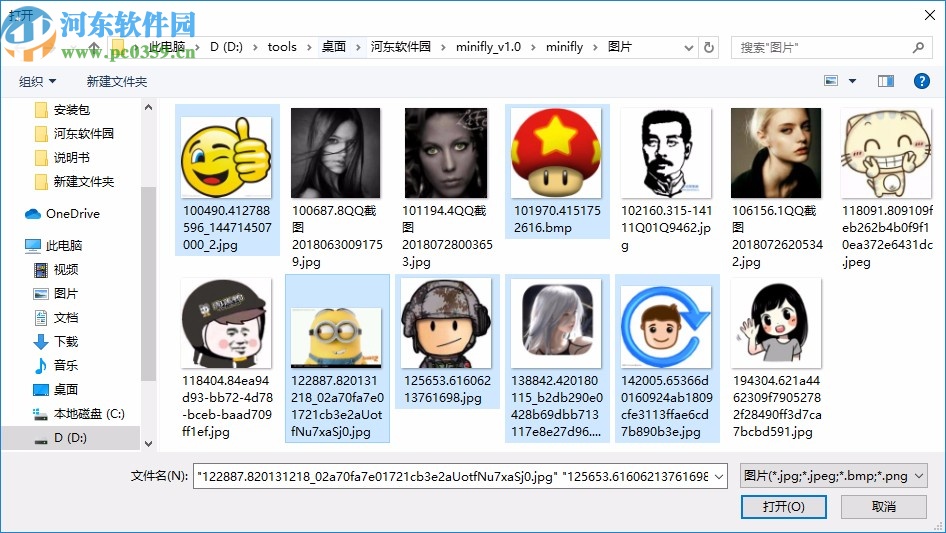Click the 文件名 filename input field
This screenshot has width=946, height=533.
click(460, 476)
